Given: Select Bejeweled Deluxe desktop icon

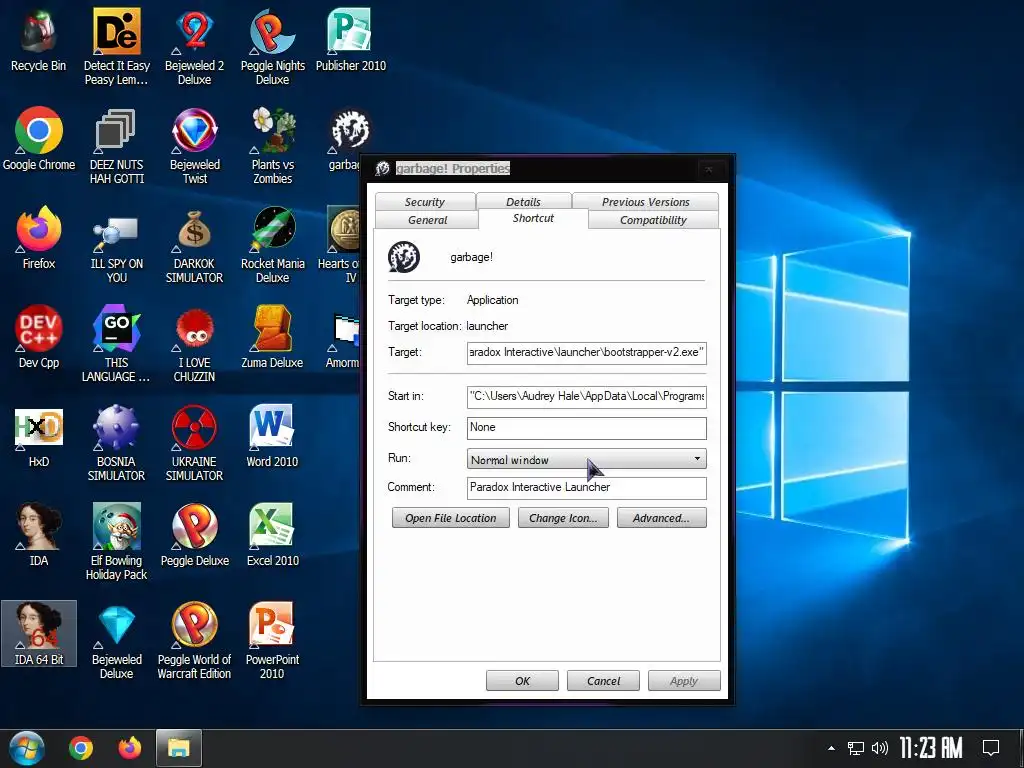Looking at the screenshot, I should pyautogui.click(x=116, y=641).
